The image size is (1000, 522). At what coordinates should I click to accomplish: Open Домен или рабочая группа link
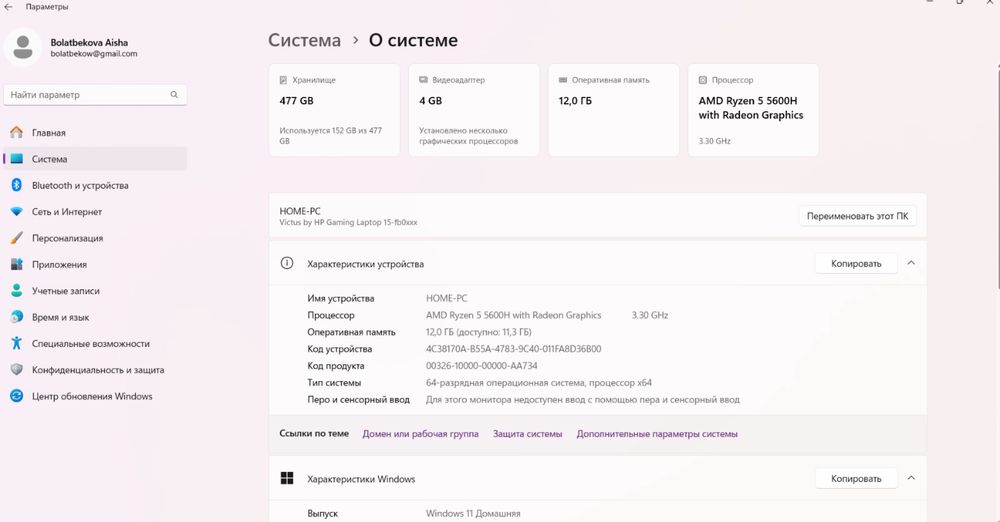(420, 434)
